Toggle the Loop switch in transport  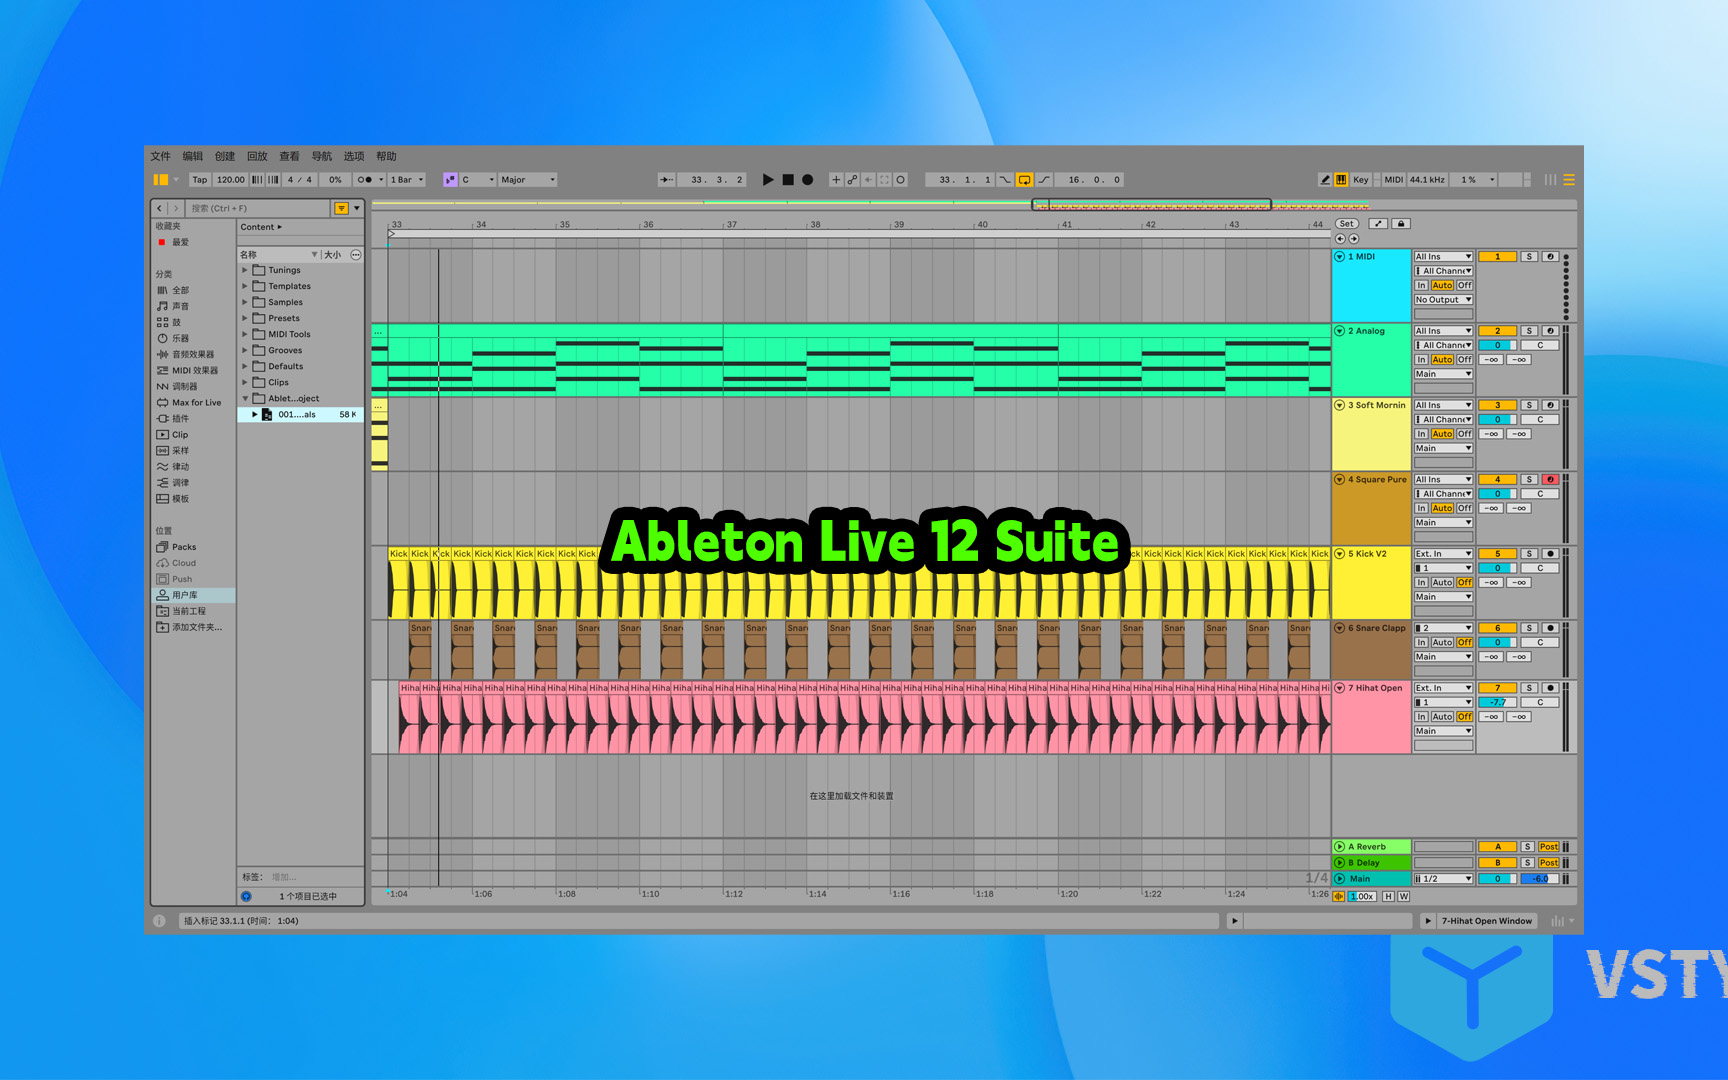(x=1024, y=180)
